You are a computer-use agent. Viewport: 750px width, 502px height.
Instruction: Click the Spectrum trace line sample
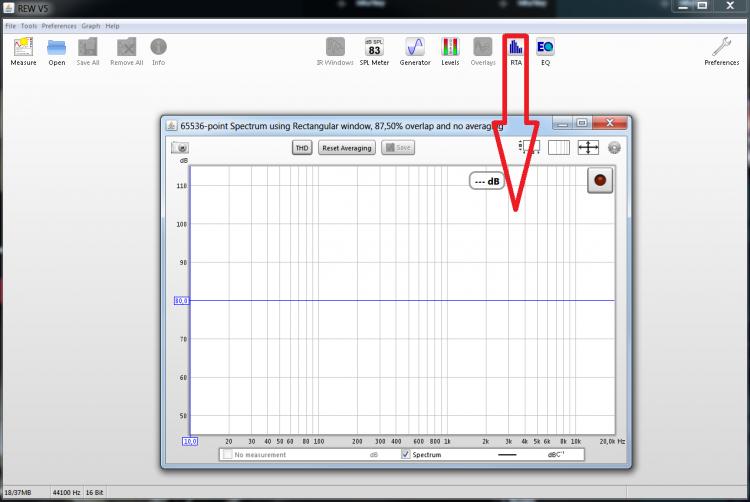507,455
